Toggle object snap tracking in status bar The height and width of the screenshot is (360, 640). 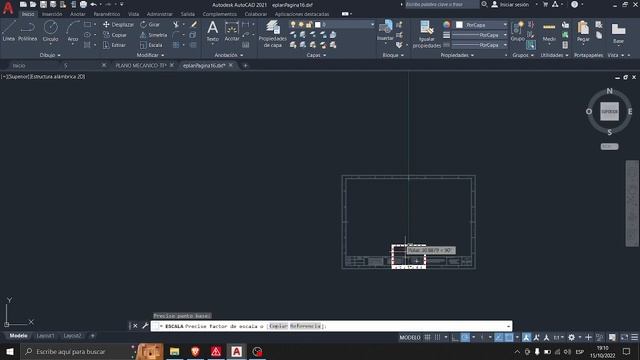(x=499, y=337)
